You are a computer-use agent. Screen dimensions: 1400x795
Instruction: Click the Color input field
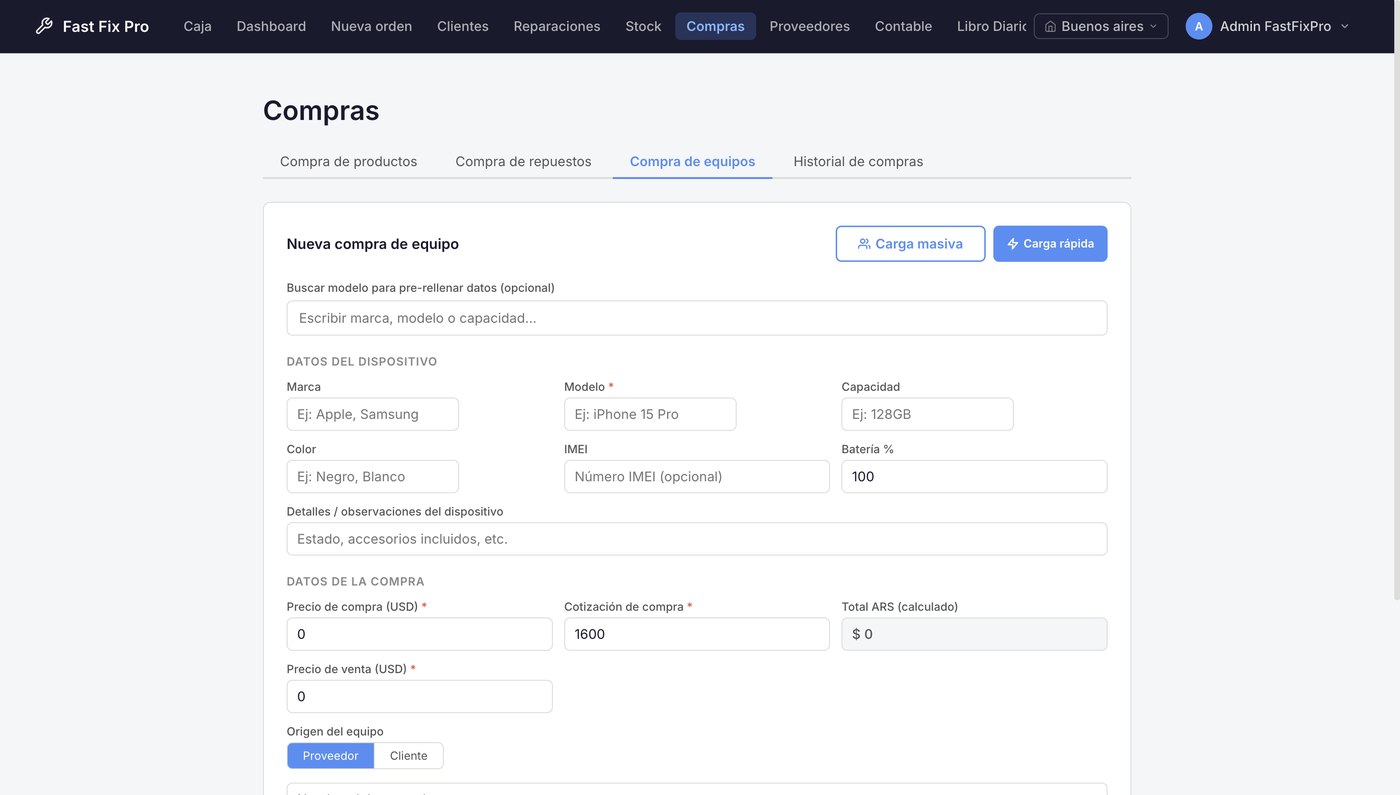click(x=373, y=476)
